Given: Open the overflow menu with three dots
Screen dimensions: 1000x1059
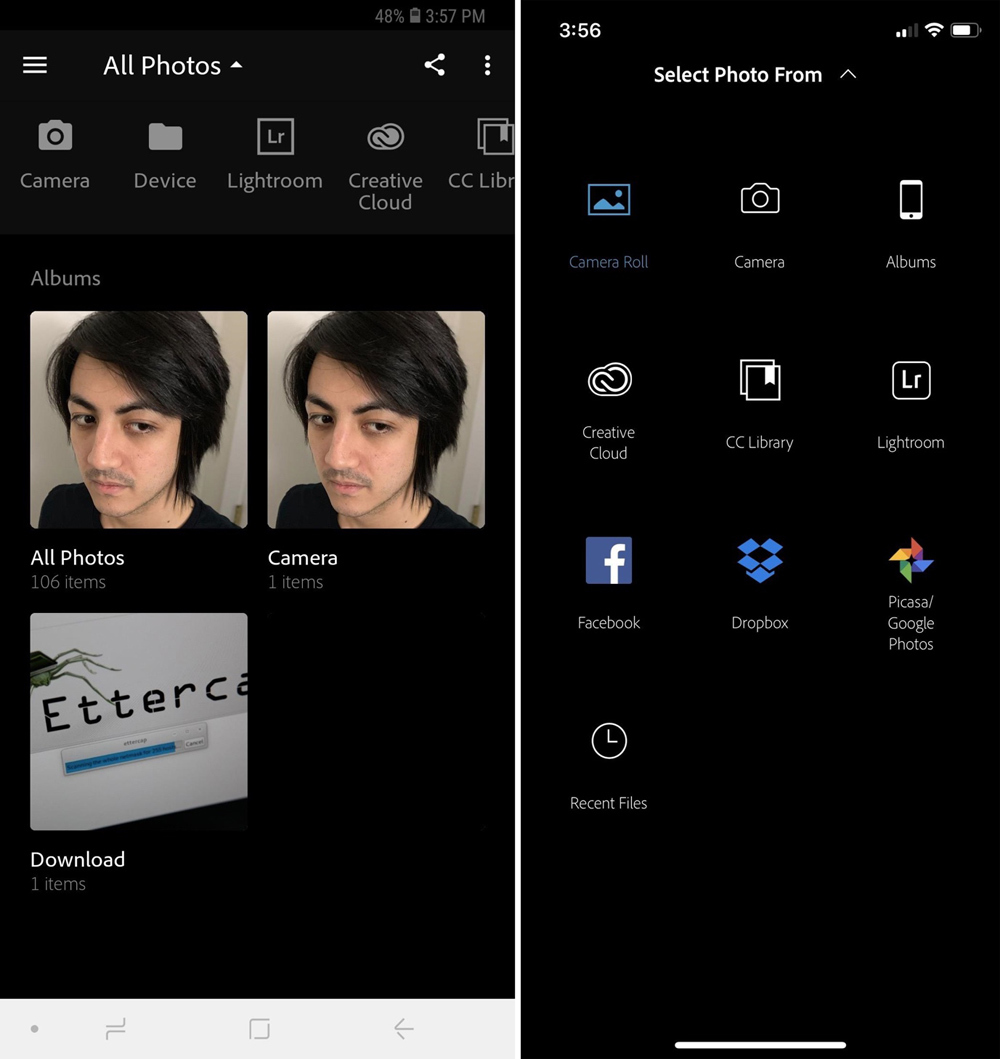Looking at the screenshot, I should pyautogui.click(x=487, y=65).
